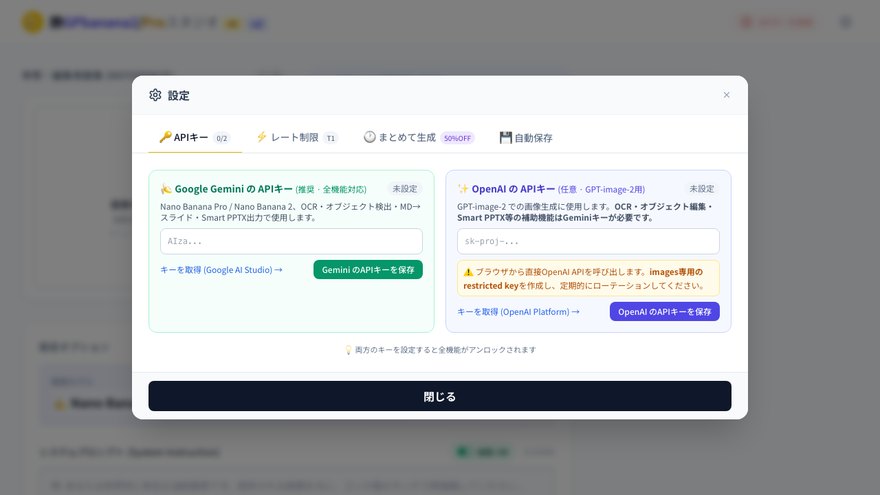This screenshot has height=495, width=880.
Task: Click the T1 badge on レート制限 tab
Action: 331,138
